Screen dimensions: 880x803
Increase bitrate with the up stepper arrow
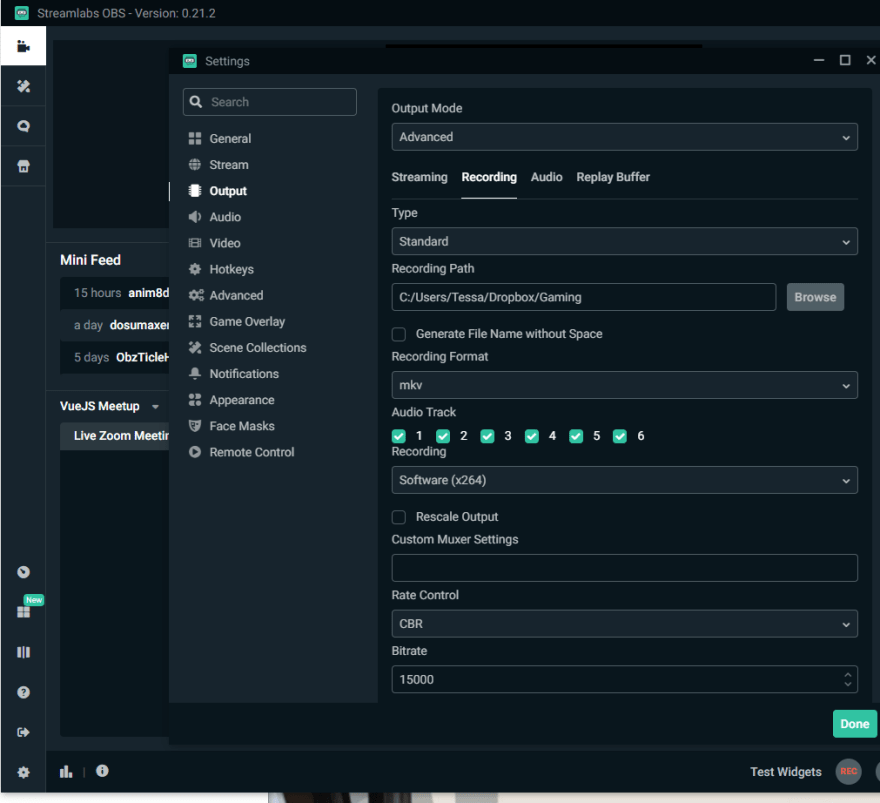847,674
